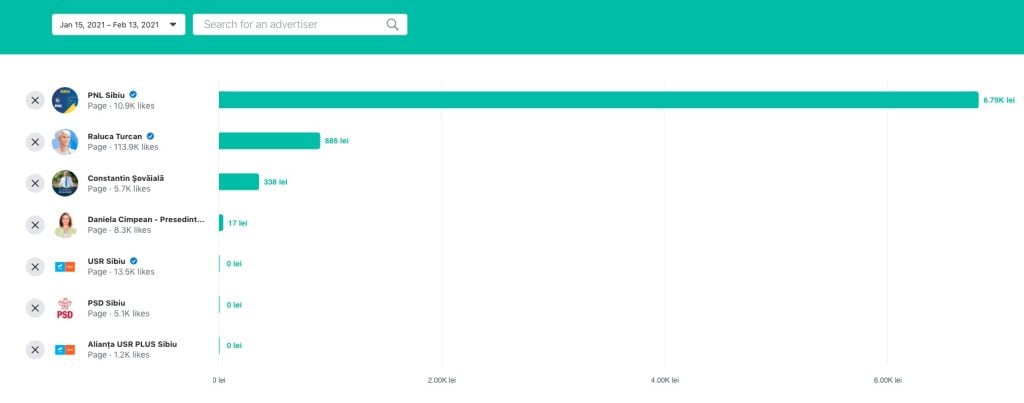The width and height of the screenshot is (1024, 403).
Task: Click the 0 lei axis label below the chart
Action: coord(219,380)
